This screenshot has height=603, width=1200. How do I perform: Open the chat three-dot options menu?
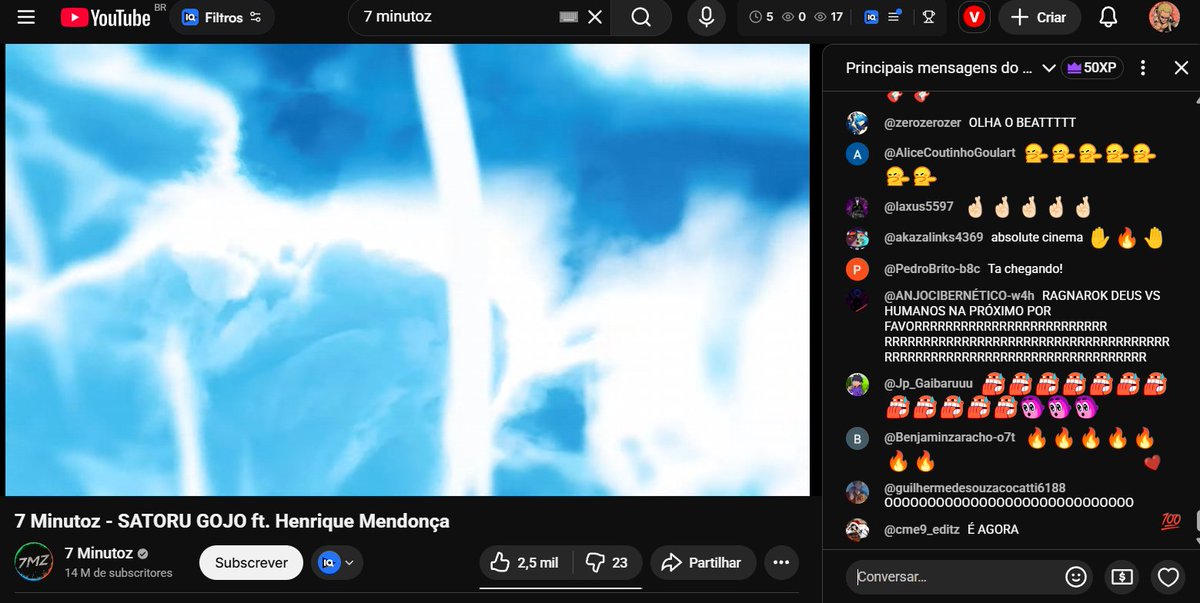1143,68
